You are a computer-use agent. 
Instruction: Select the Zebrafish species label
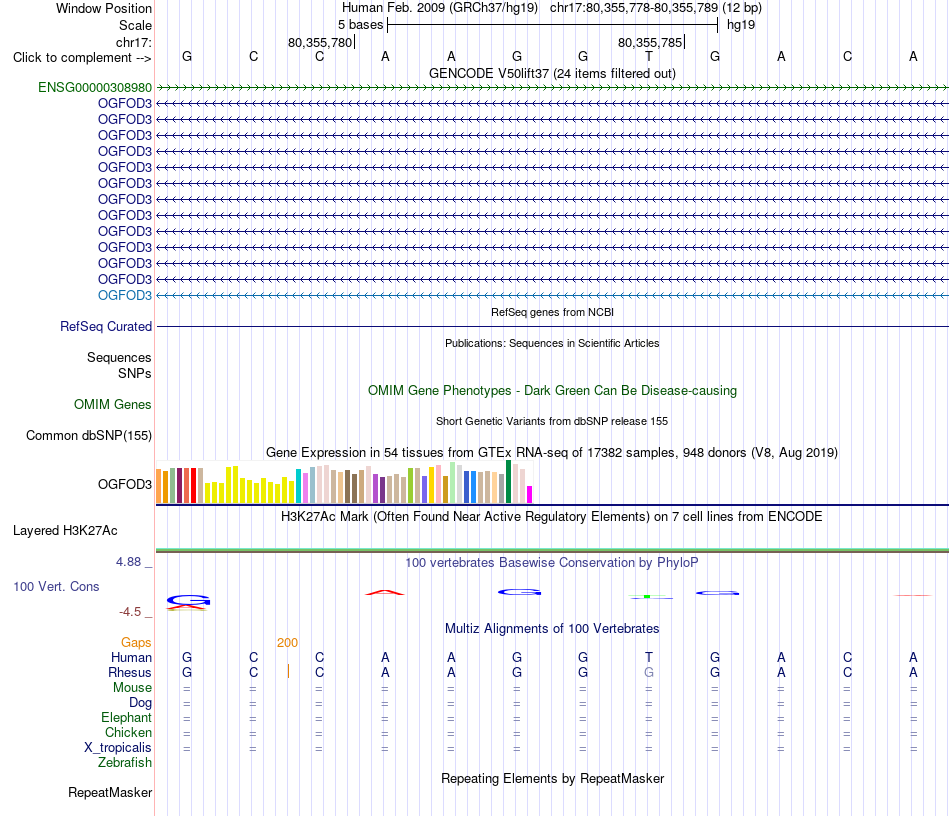[125, 763]
